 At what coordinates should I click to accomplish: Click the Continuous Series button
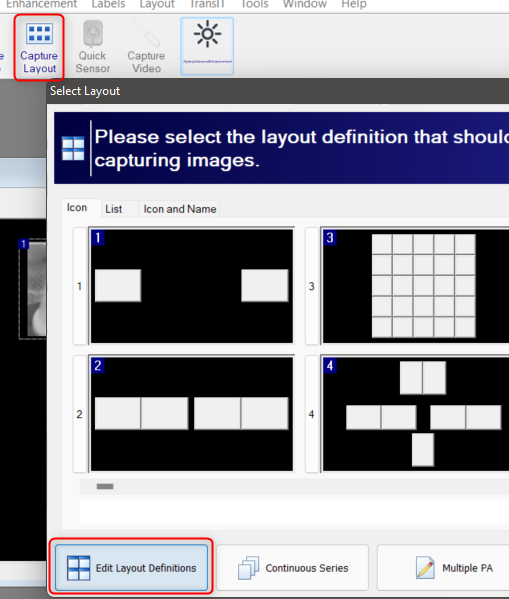(x=292, y=568)
